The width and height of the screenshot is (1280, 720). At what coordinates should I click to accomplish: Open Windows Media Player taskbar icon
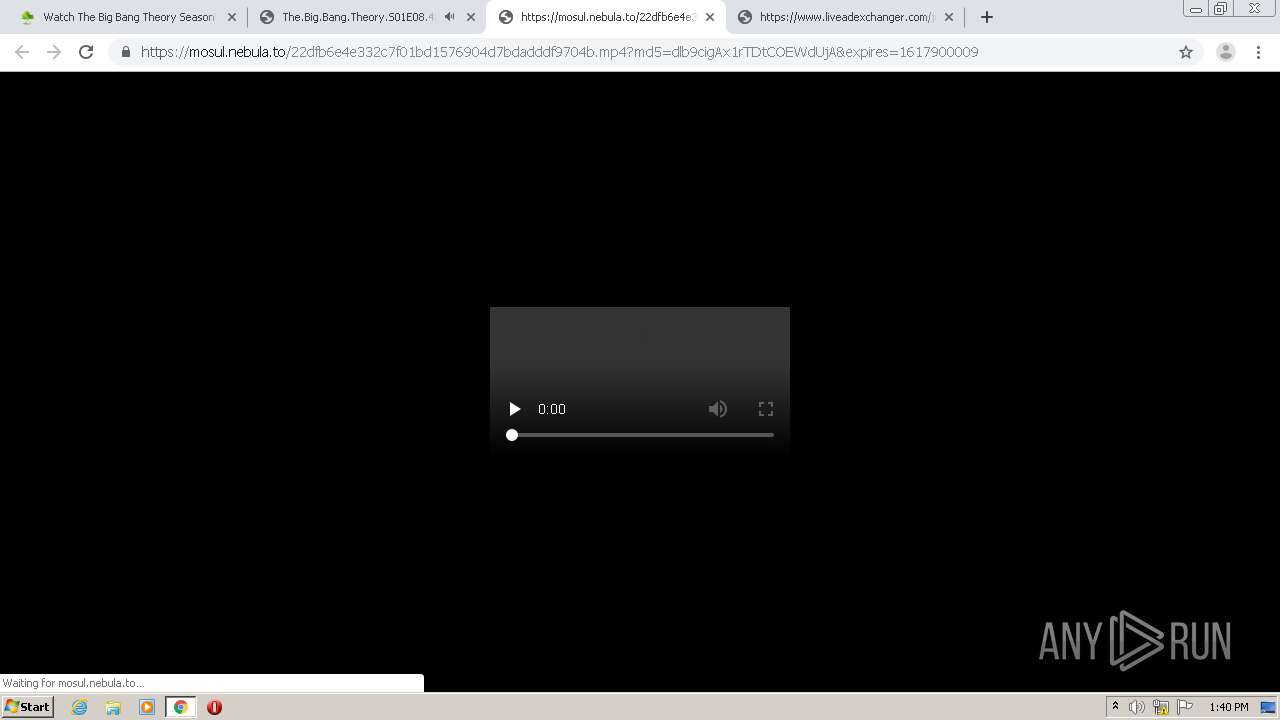pos(147,707)
